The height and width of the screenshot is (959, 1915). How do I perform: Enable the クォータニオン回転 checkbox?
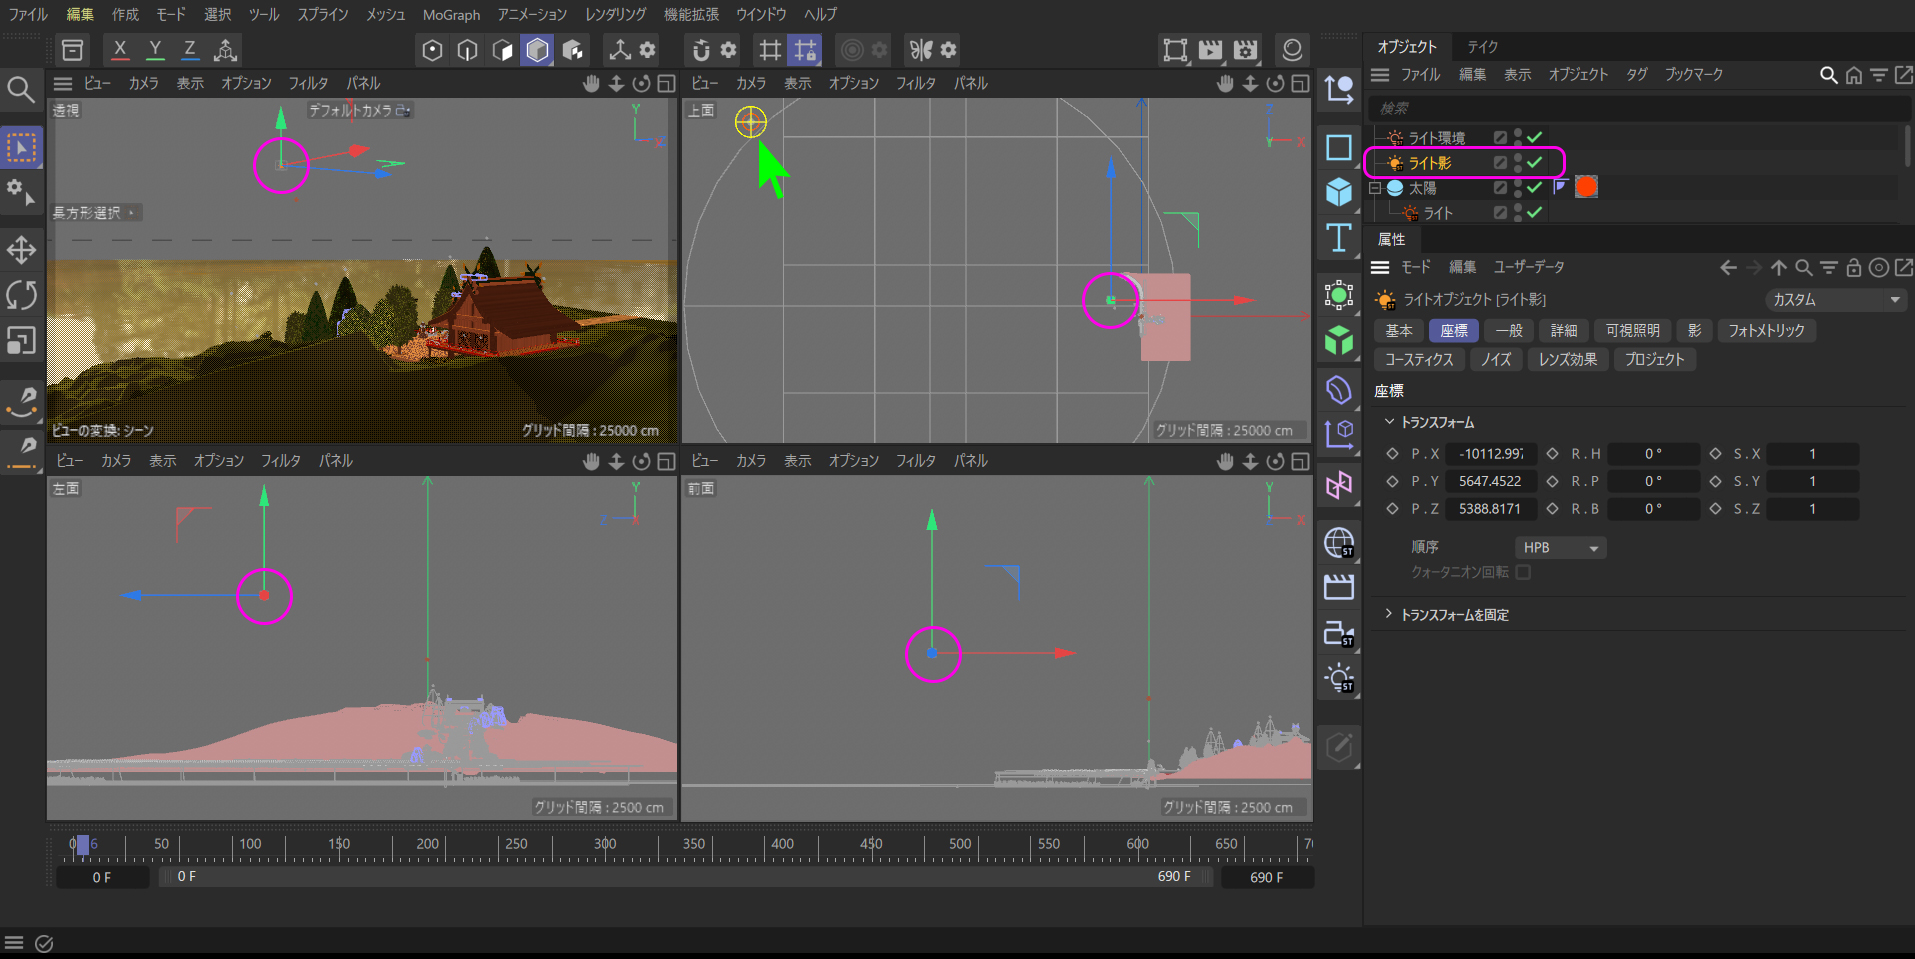coord(1523,572)
